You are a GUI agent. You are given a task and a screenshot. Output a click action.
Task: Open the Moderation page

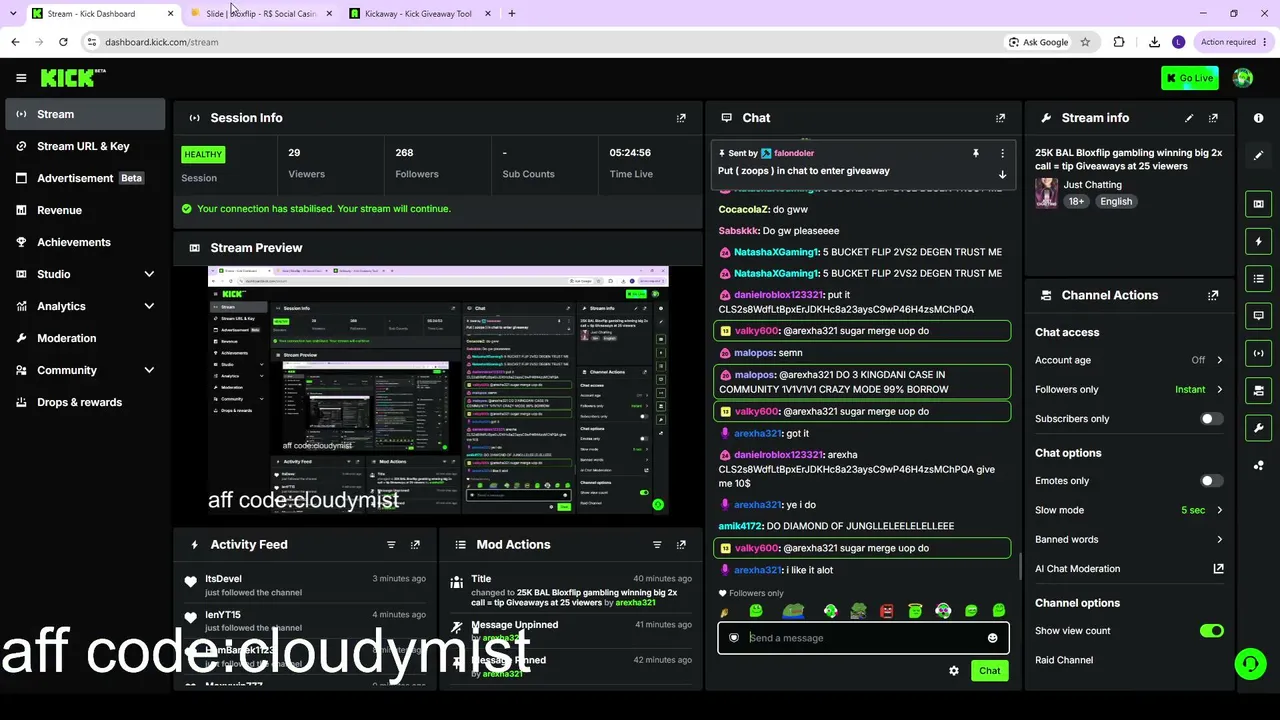85,338
